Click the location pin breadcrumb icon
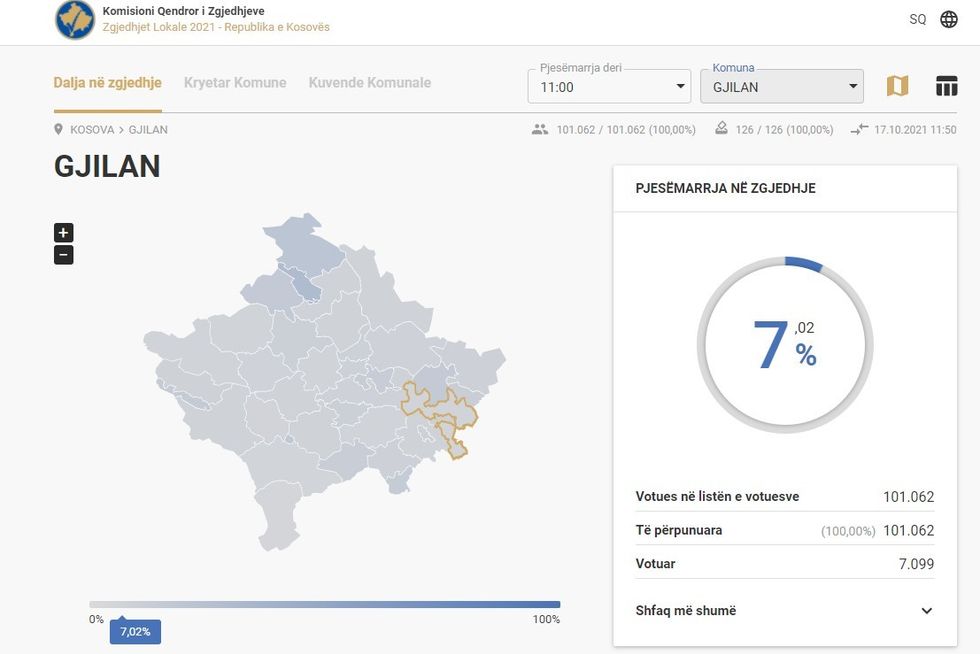The width and height of the screenshot is (980, 654). pos(59,130)
